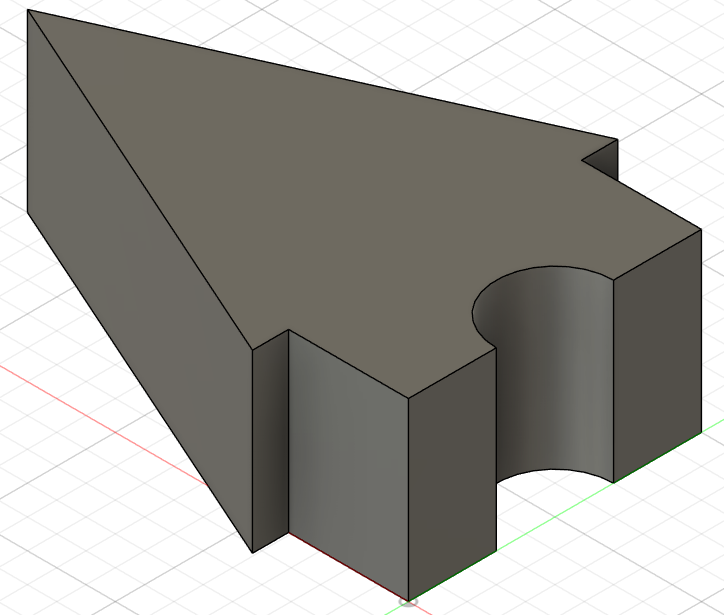Select the right-end side face beyond the cutout

coord(658,356)
